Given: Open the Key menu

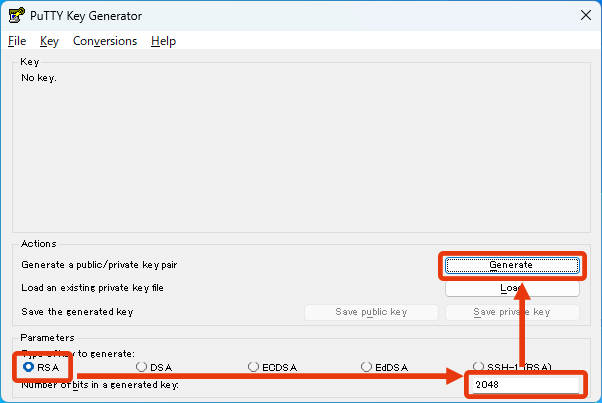Looking at the screenshot, I should 49,41.
